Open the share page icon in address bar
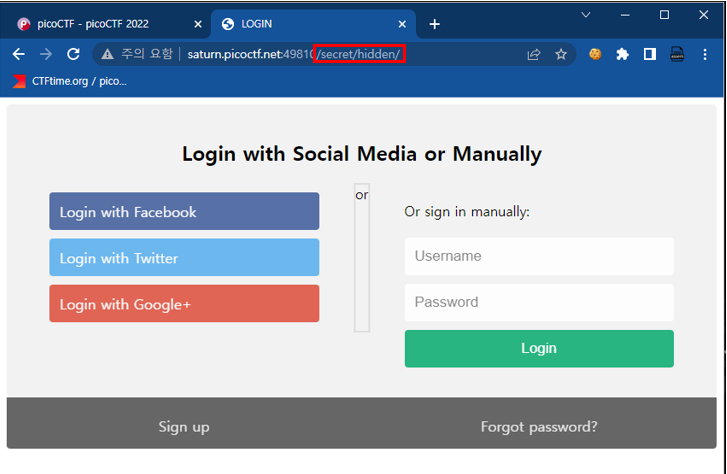Image resolution: width=727 pixels, height=474 pixels. (534, 54)
